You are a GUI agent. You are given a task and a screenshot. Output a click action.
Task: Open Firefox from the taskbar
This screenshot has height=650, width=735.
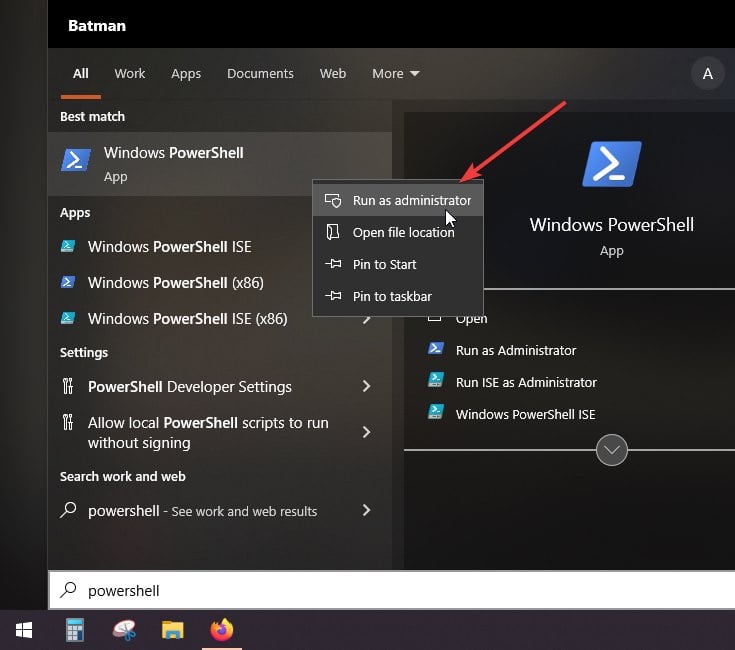point(222,630)
